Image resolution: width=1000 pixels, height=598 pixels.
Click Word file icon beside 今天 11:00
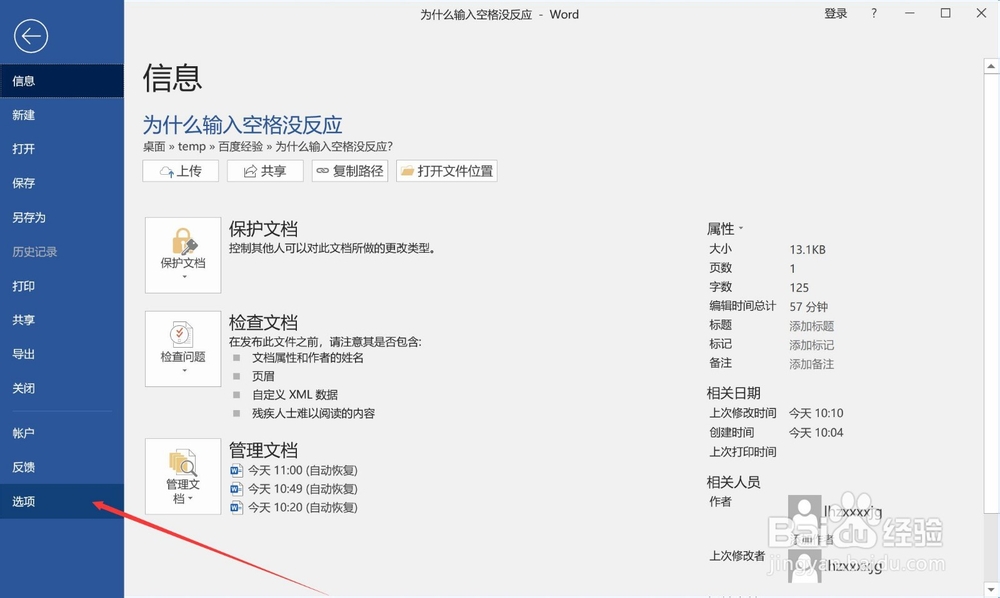click(237, 470)
